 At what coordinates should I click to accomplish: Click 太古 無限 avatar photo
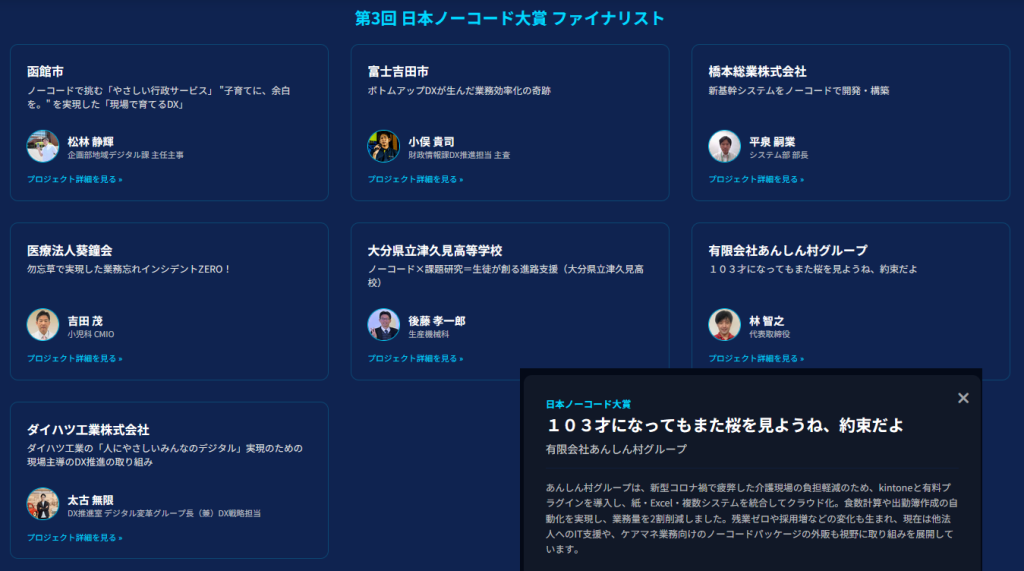[x=42, y=504]
